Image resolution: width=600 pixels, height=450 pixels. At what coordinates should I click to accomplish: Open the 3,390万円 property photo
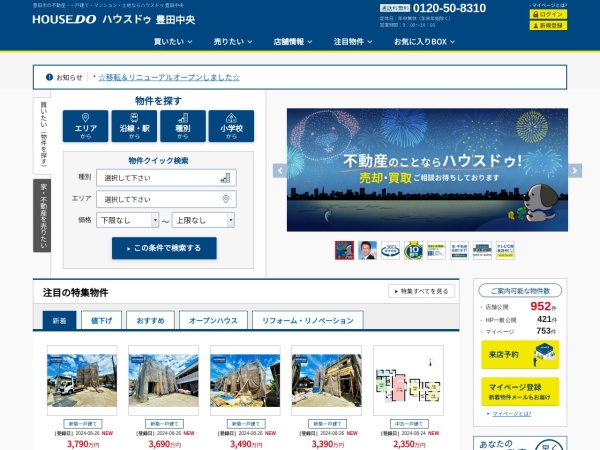click(326, 380)
